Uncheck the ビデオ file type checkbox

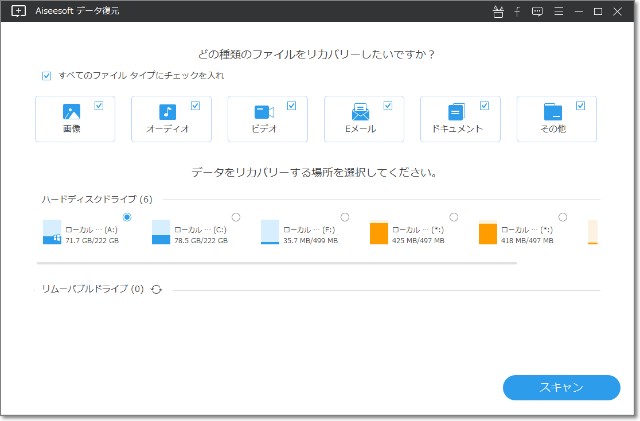(291, 105)
